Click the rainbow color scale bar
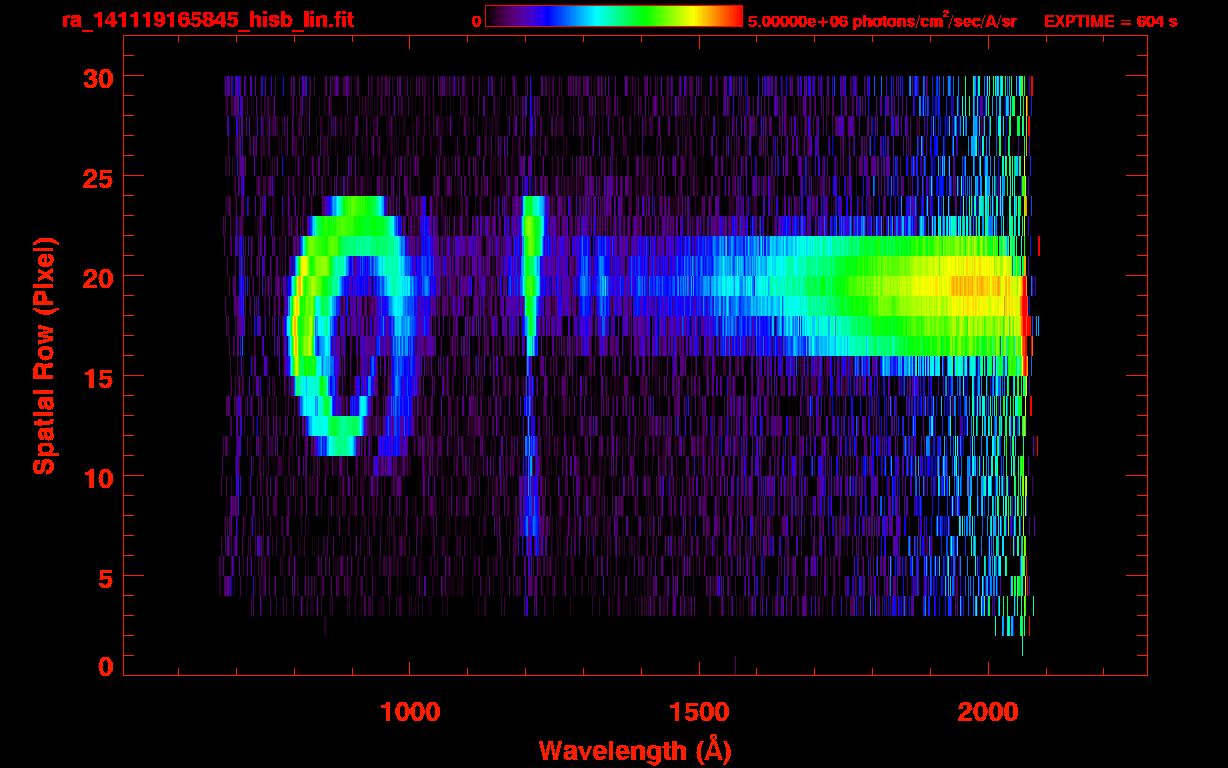 614,16
